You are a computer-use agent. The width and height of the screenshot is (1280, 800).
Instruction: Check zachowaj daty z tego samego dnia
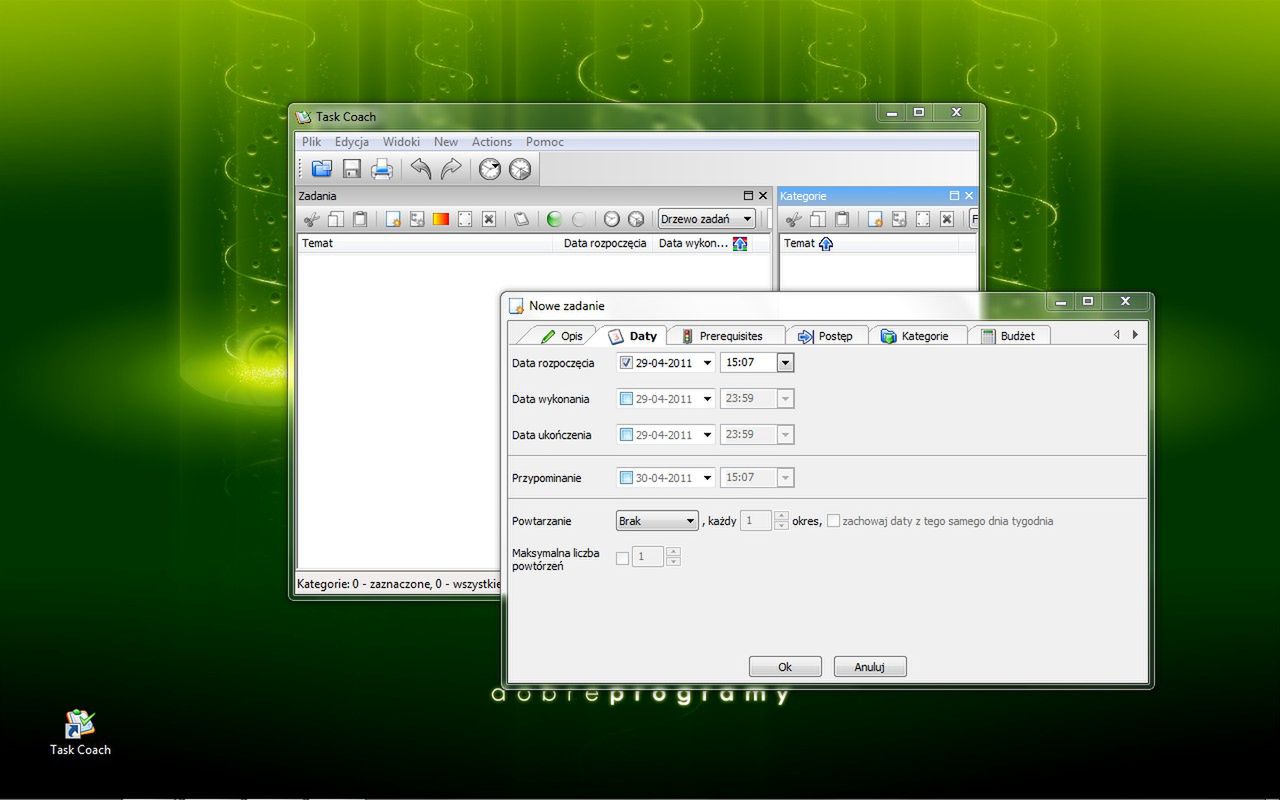pos(834,521)
